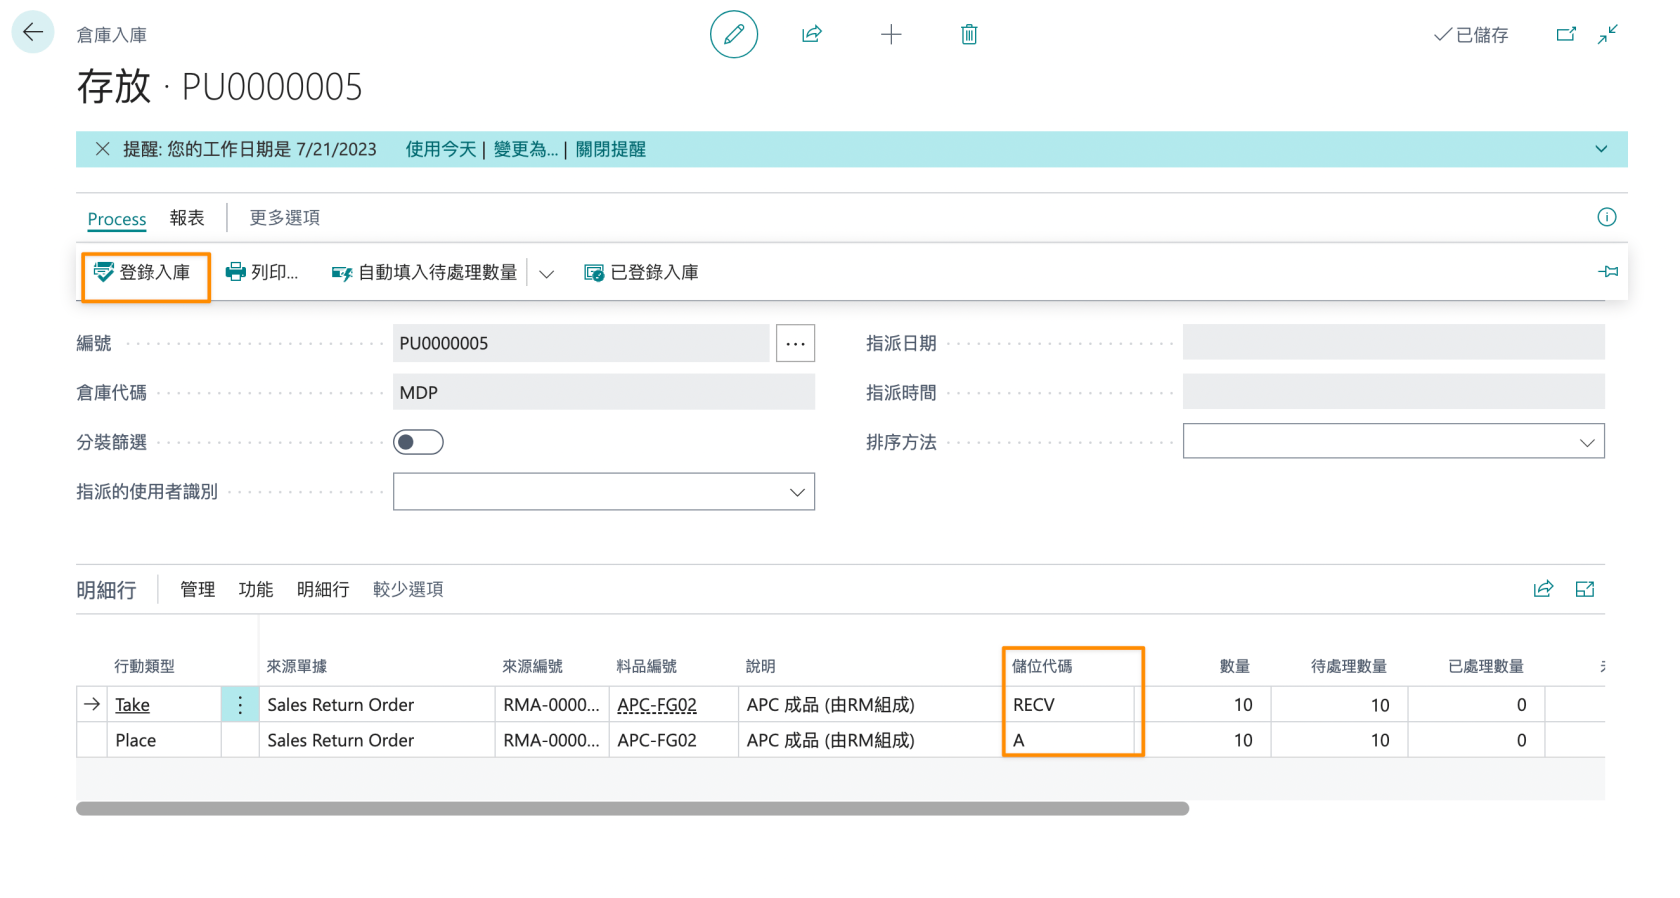Click Sales Return Order in Place row
This screenshot has height=898, width=1680.
pos(341,740)
